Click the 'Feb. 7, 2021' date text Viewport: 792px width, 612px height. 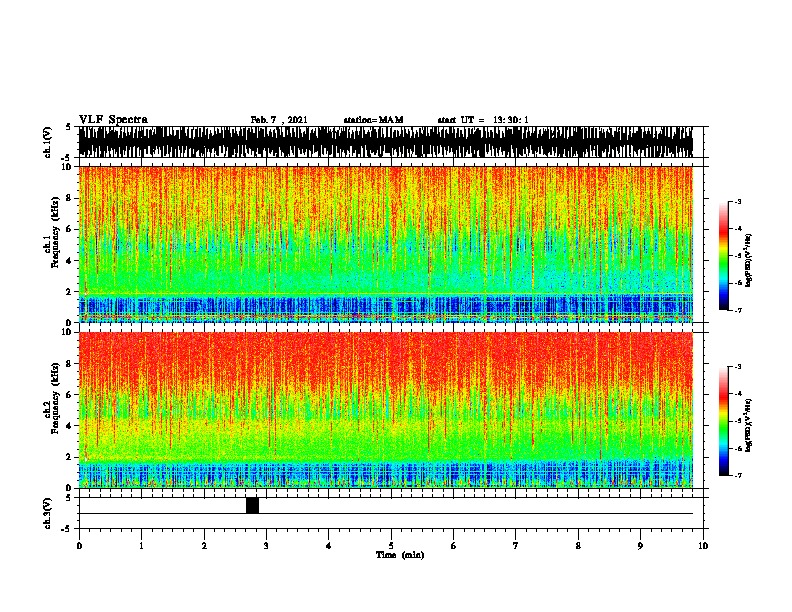[279, 120]
